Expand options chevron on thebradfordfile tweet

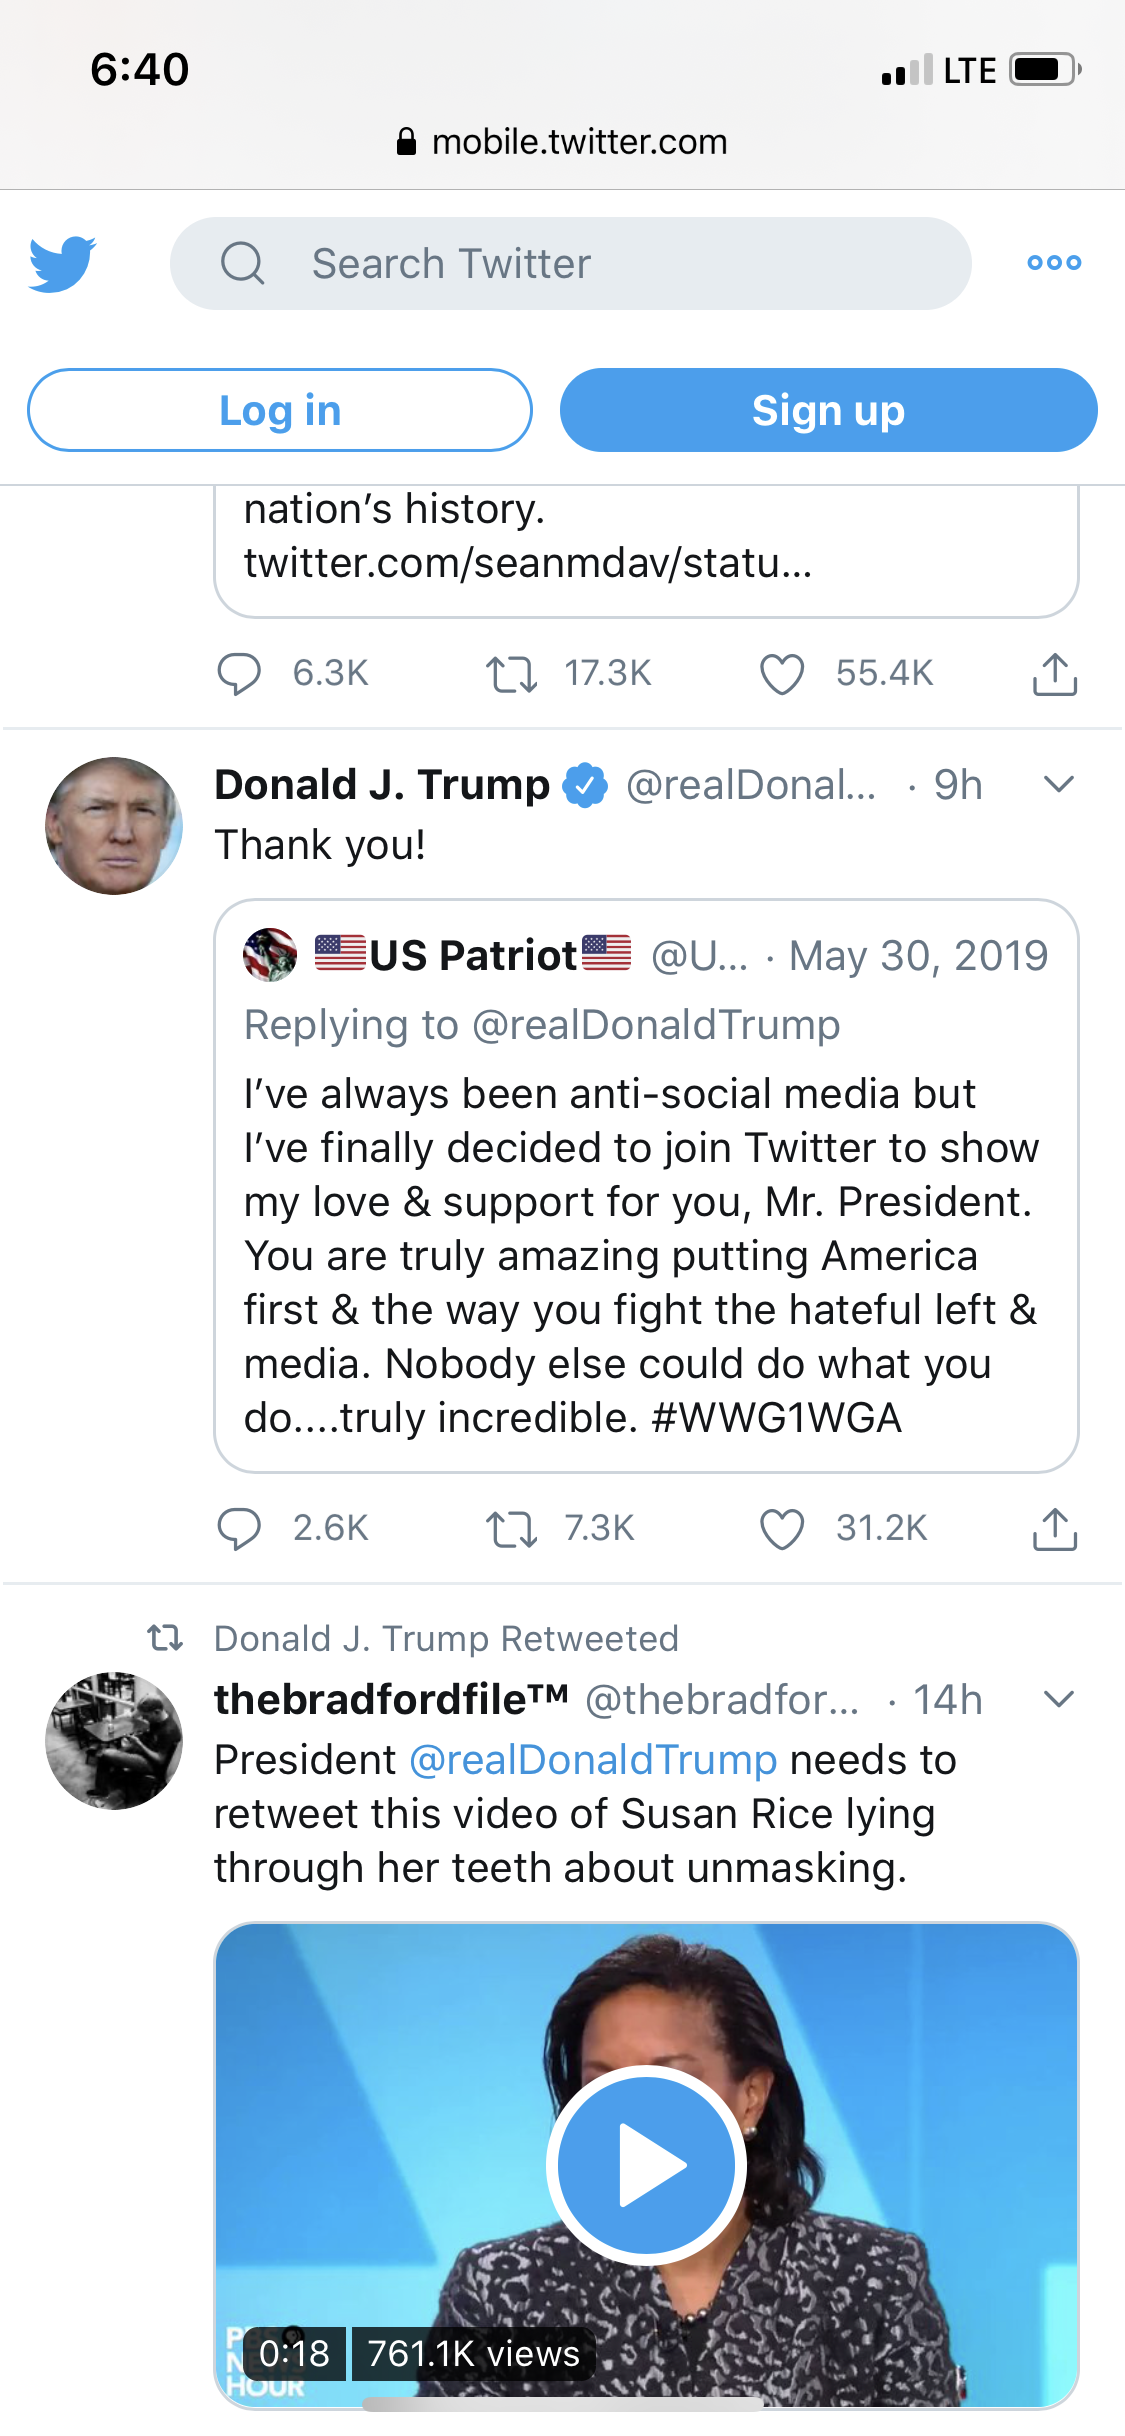point(1058,1699)
